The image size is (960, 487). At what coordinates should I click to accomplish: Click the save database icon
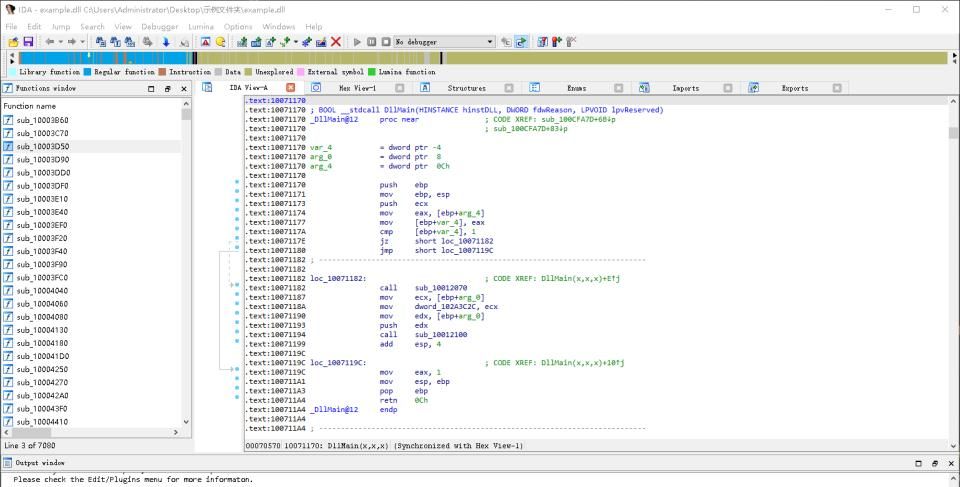(28, 42)
